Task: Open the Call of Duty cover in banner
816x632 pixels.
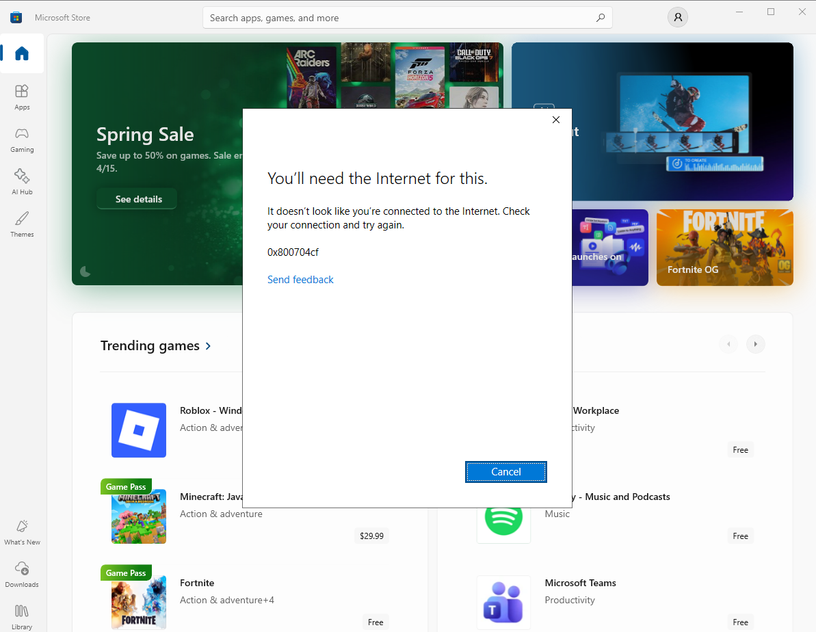Action: 474,64
